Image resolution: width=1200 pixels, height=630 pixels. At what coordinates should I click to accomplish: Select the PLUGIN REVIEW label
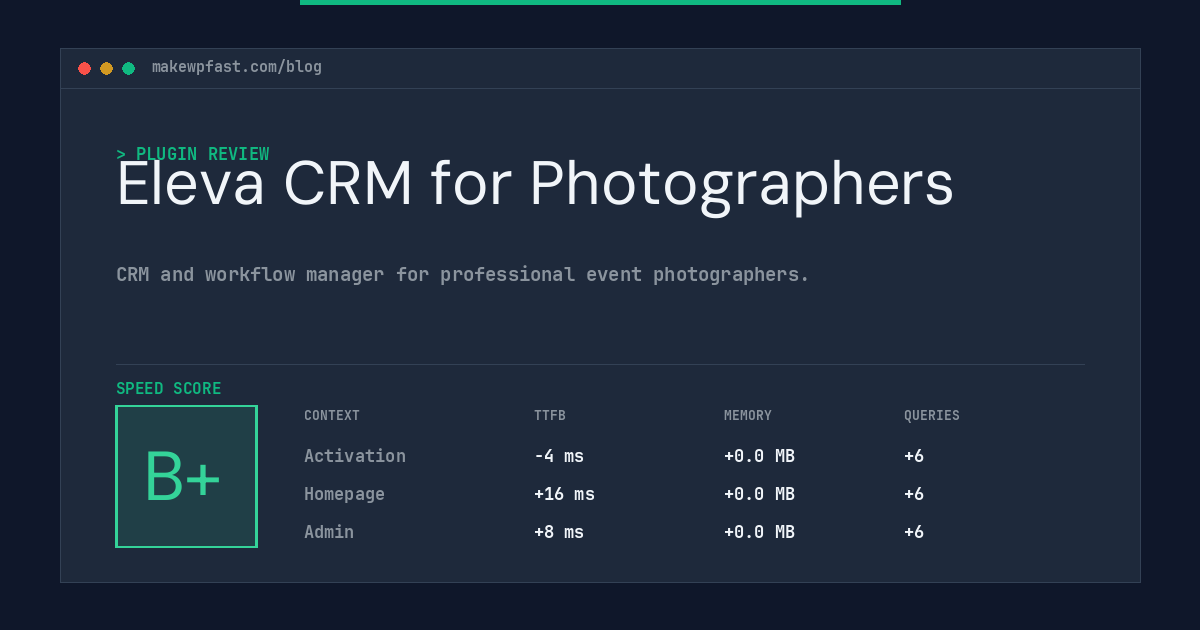click(x=193, y=154)
